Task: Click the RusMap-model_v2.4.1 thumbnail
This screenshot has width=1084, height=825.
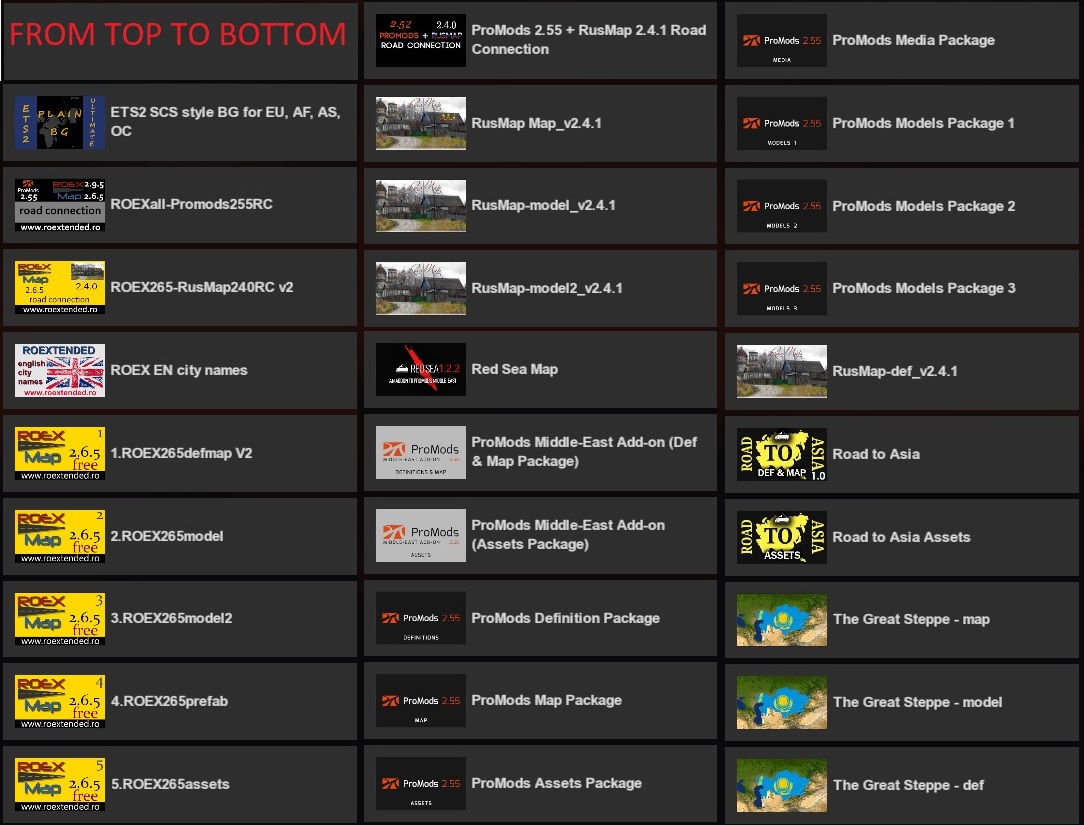Action: (420, 205)
